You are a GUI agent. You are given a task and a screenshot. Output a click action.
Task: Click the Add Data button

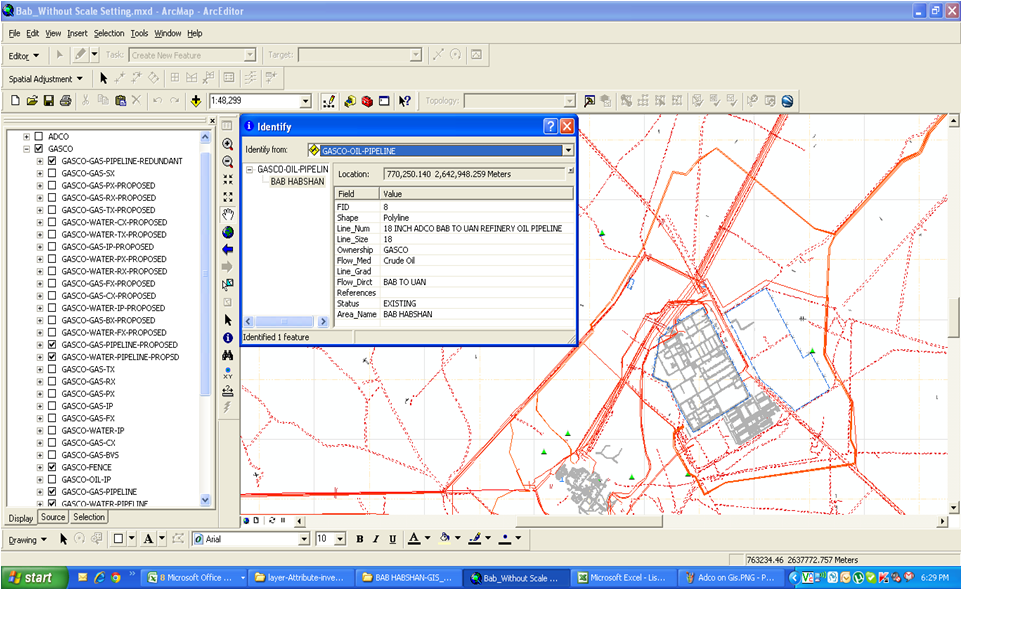(195, 101)
